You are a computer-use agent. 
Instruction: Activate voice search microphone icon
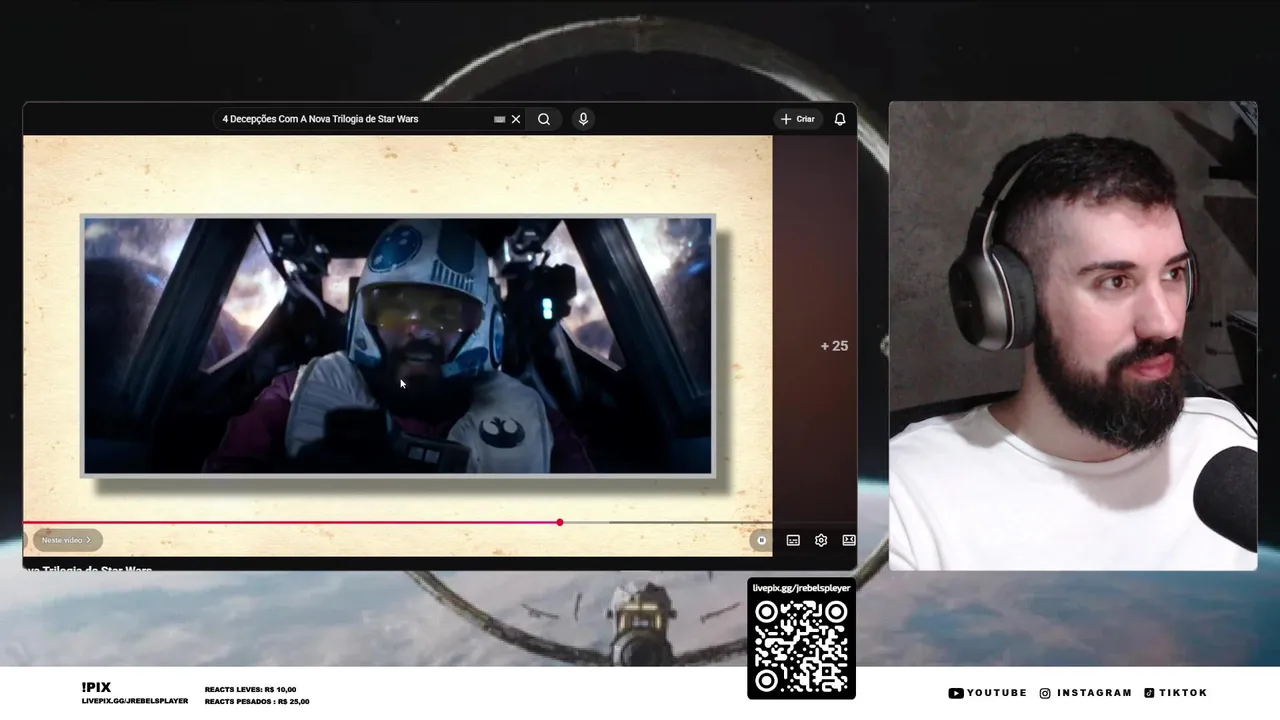[x=583, y=119]
